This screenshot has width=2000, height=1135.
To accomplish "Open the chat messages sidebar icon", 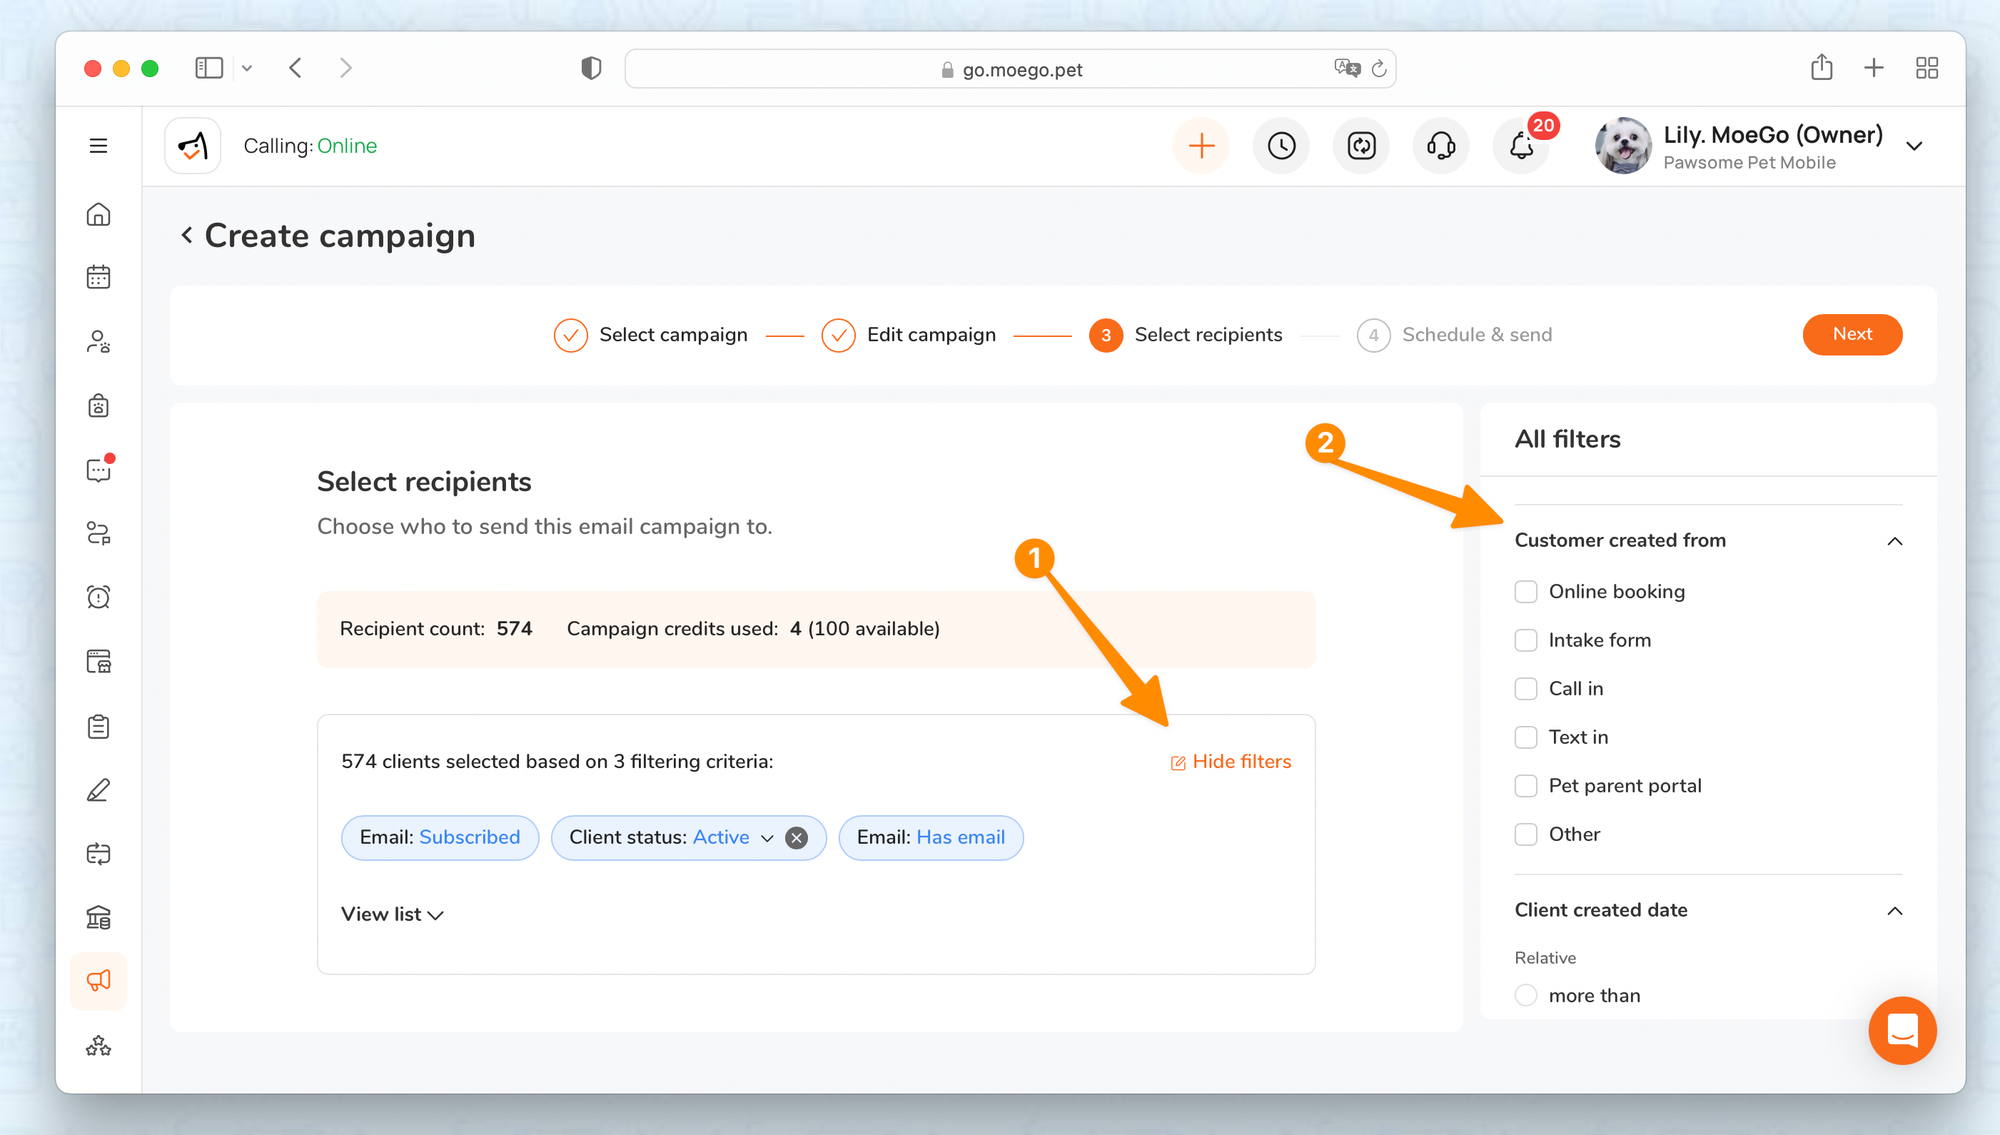I will click(98, 470).
